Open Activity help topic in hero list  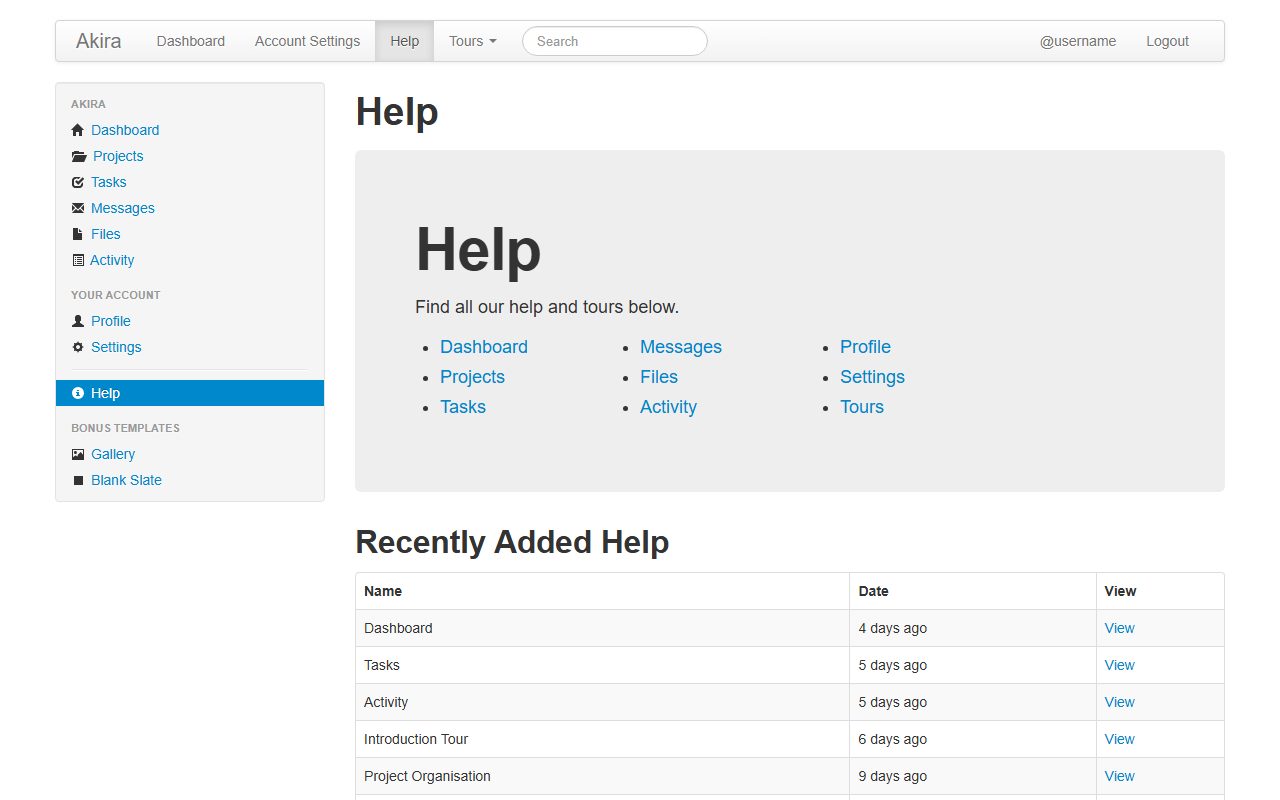pyautogui.click(x=668, y=407)
